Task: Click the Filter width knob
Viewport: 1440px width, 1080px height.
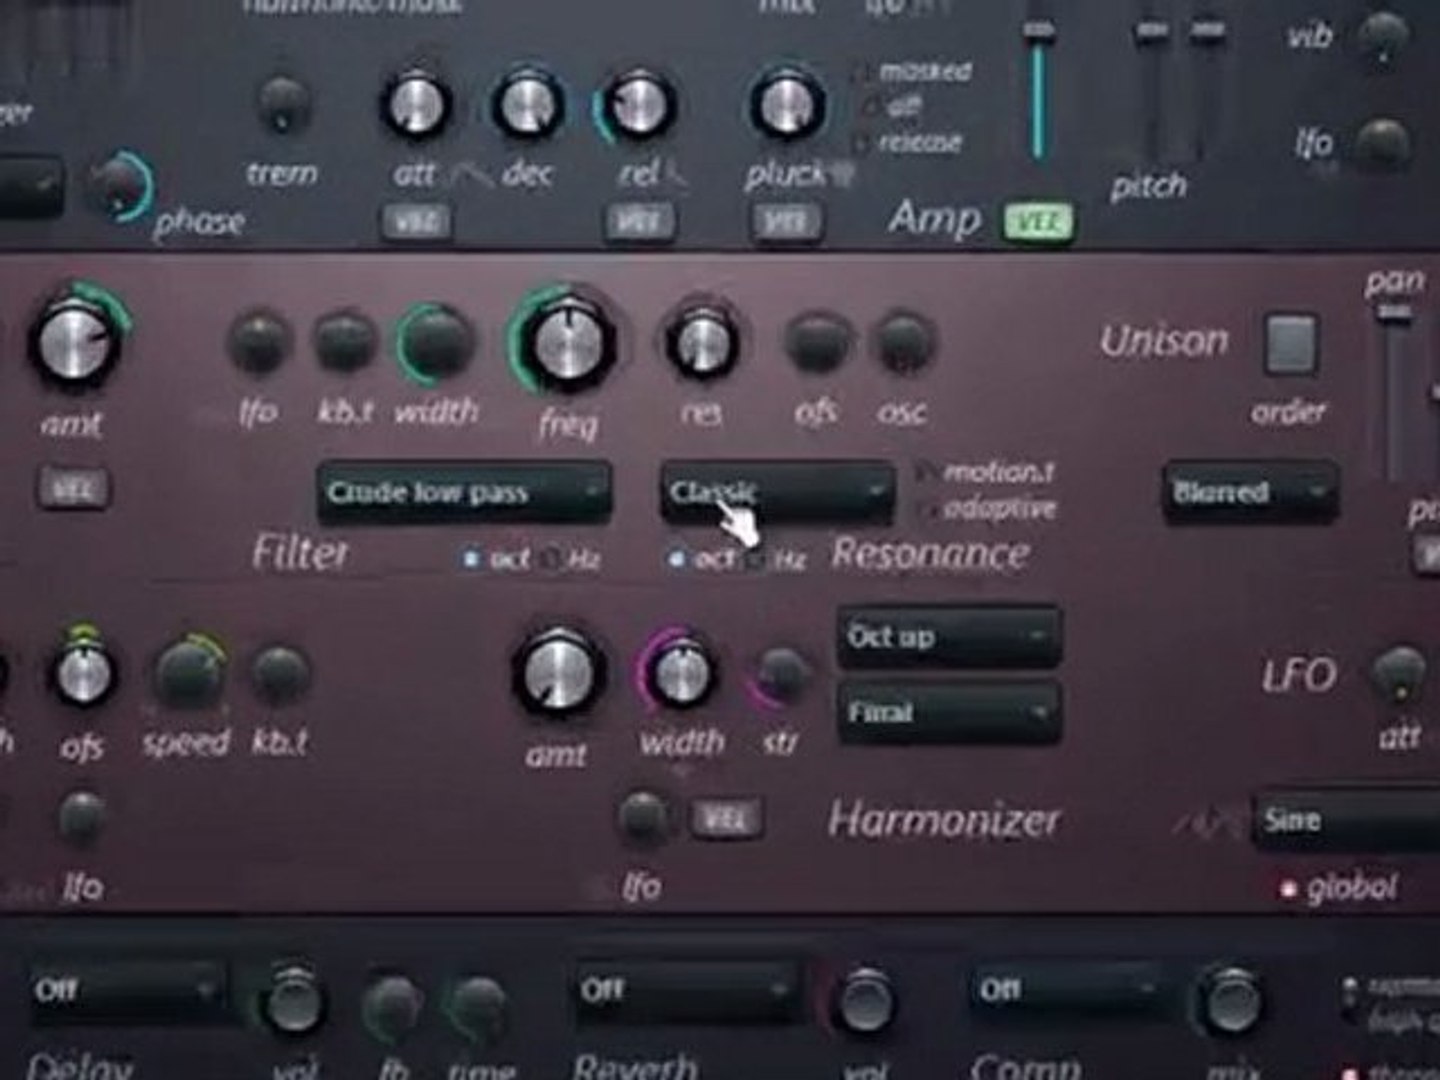Action: click(x=437, y=343)
